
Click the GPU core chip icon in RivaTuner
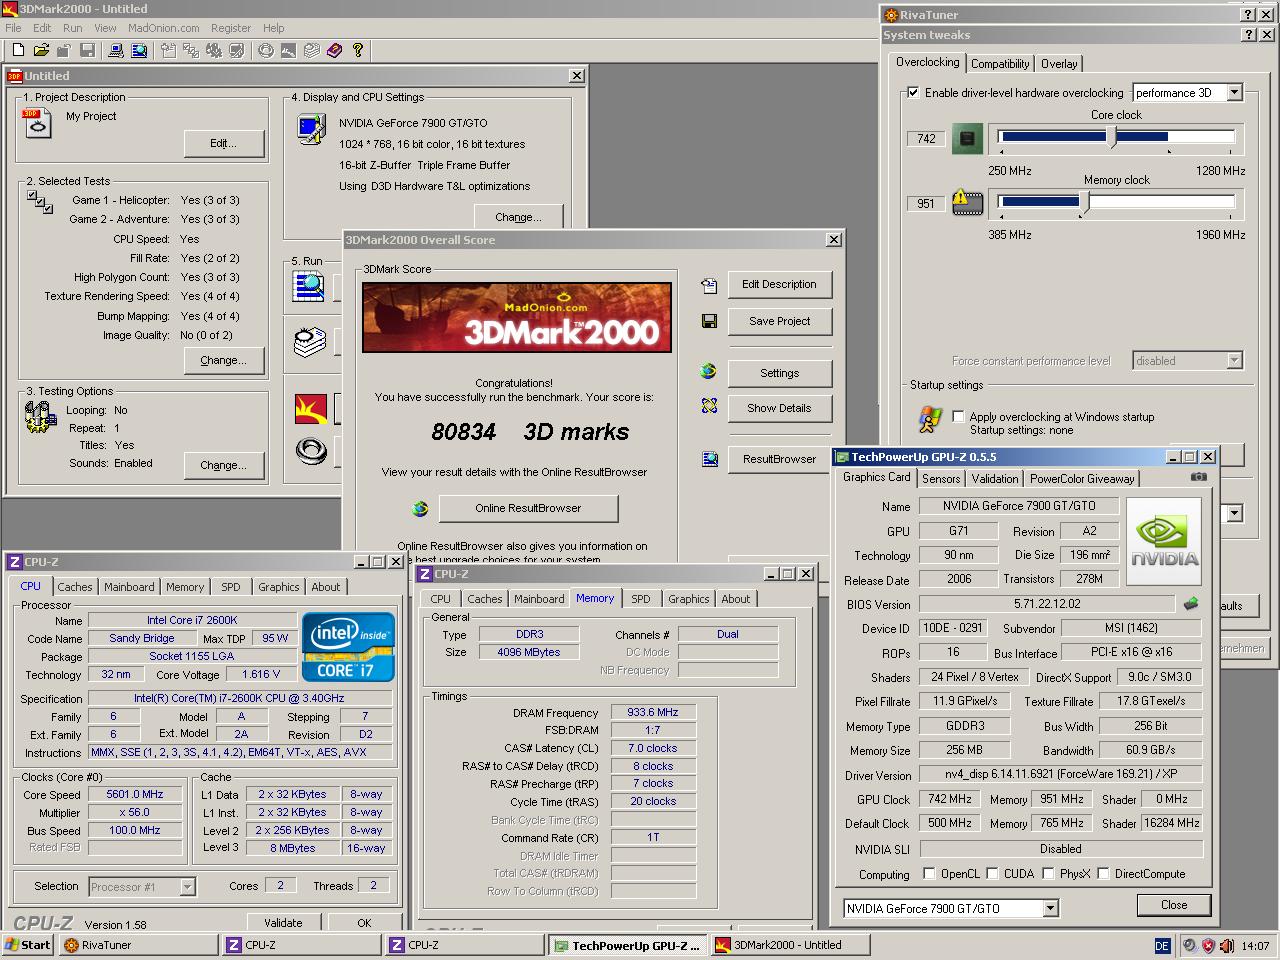(x=967, y=138)
